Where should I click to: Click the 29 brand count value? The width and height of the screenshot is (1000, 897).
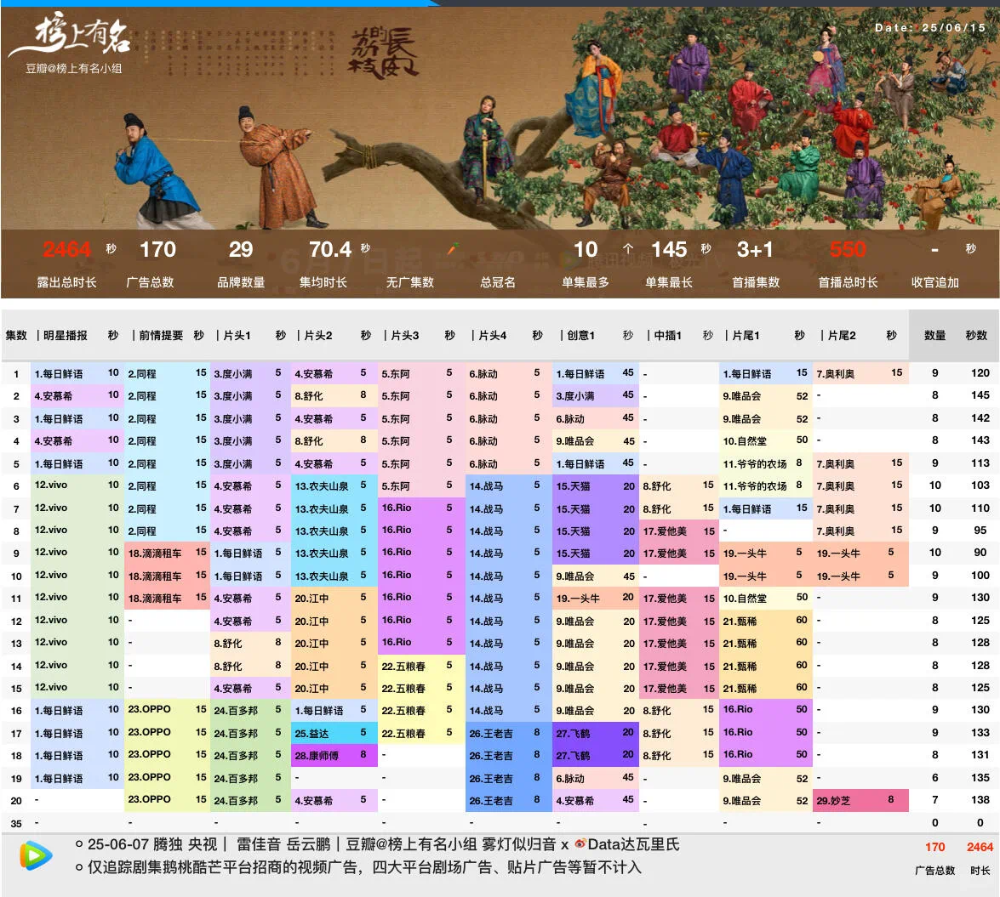pyautogui.click(x=240, y=249)
